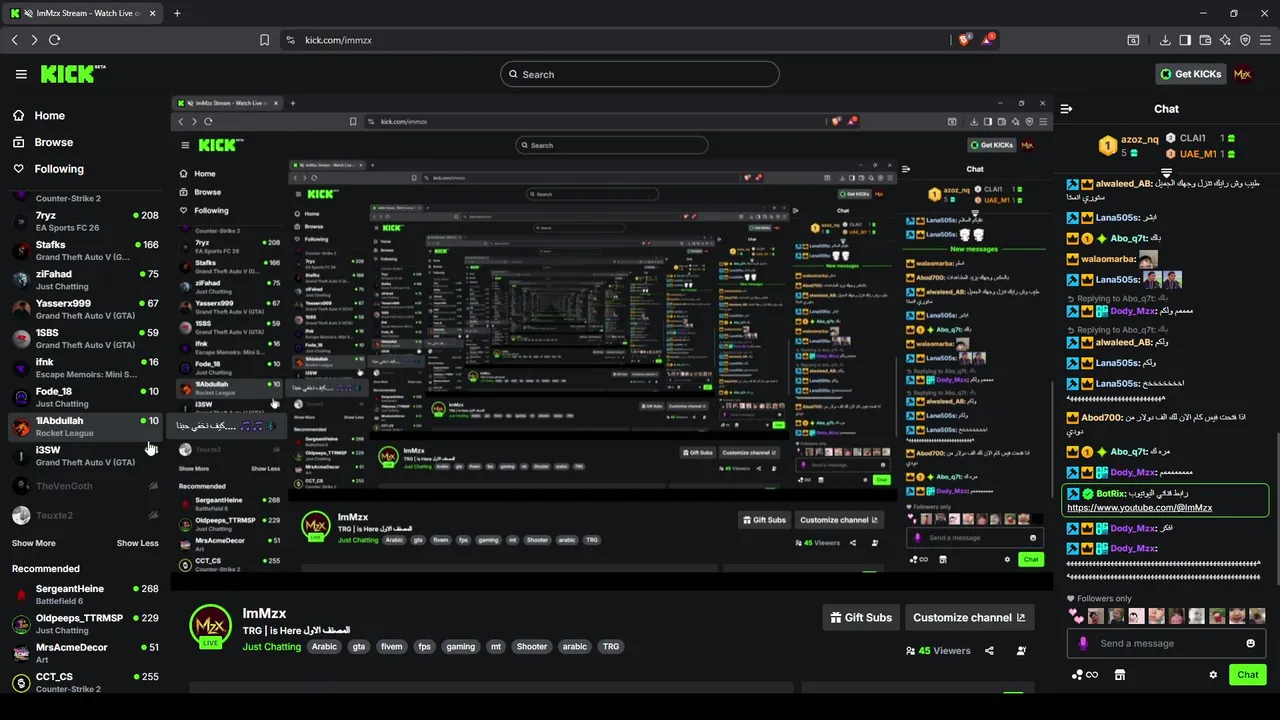
Task: Open the browser downloads icon
Action: [1165, 40]
